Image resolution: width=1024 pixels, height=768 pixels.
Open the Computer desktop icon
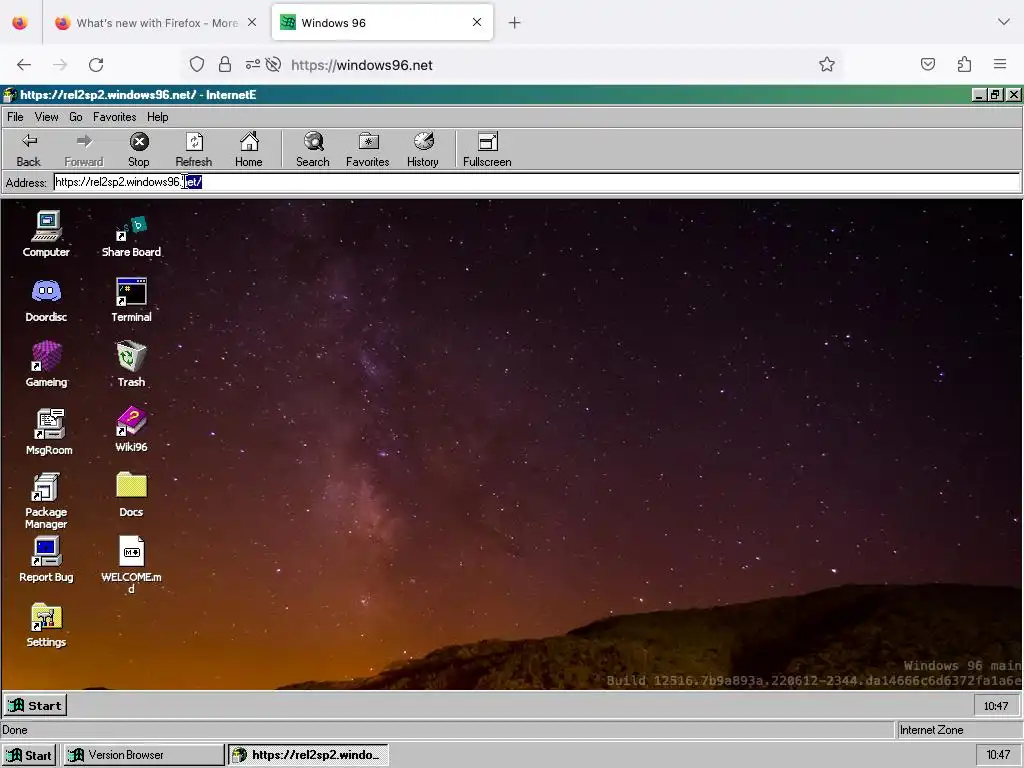tap(46, 234)
